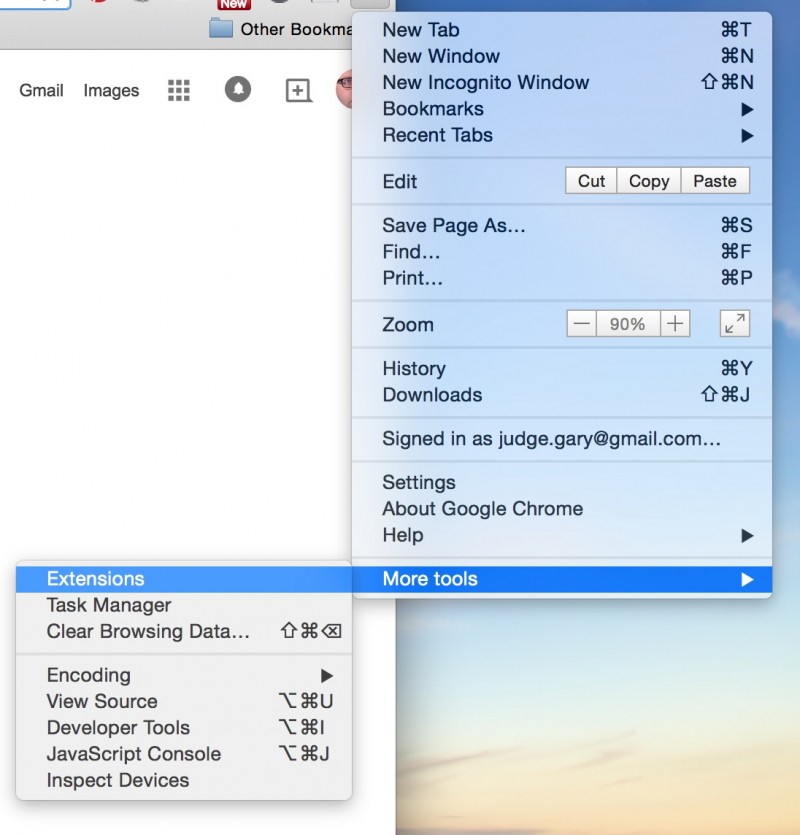Open Task Manager from the submenu
Screen dimensions: 800x835
[x=184, y=605]
